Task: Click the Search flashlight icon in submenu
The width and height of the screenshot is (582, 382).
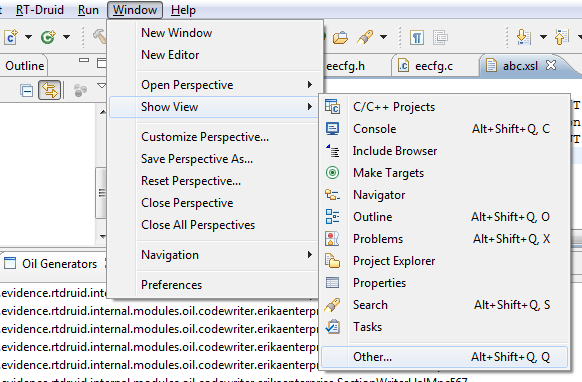Action: pos(332,305)
